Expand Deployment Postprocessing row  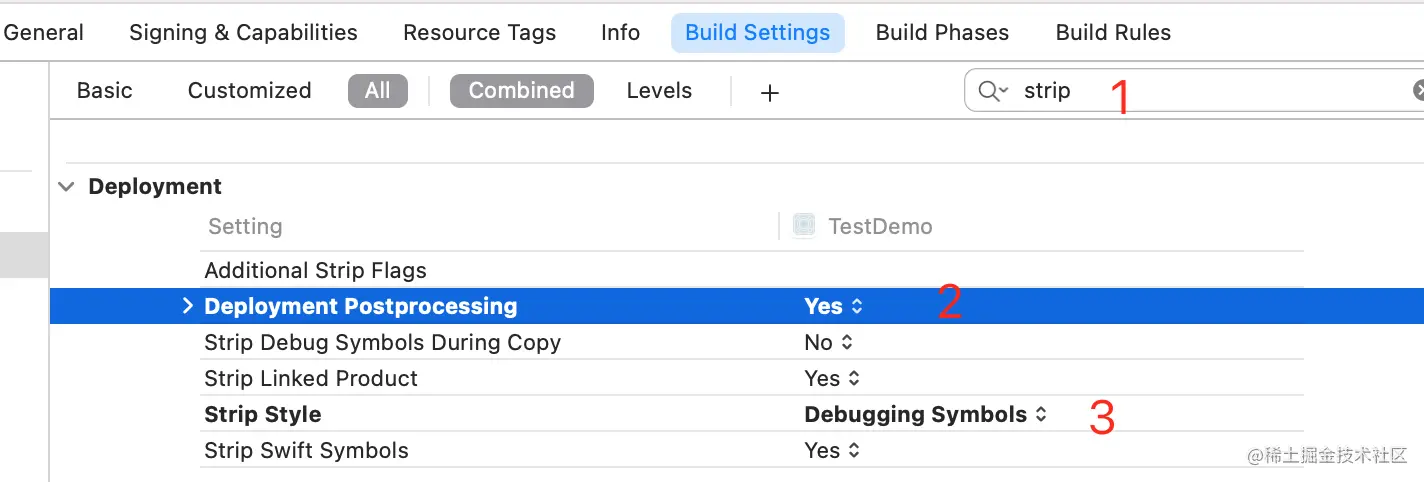[x=187, y=306]
